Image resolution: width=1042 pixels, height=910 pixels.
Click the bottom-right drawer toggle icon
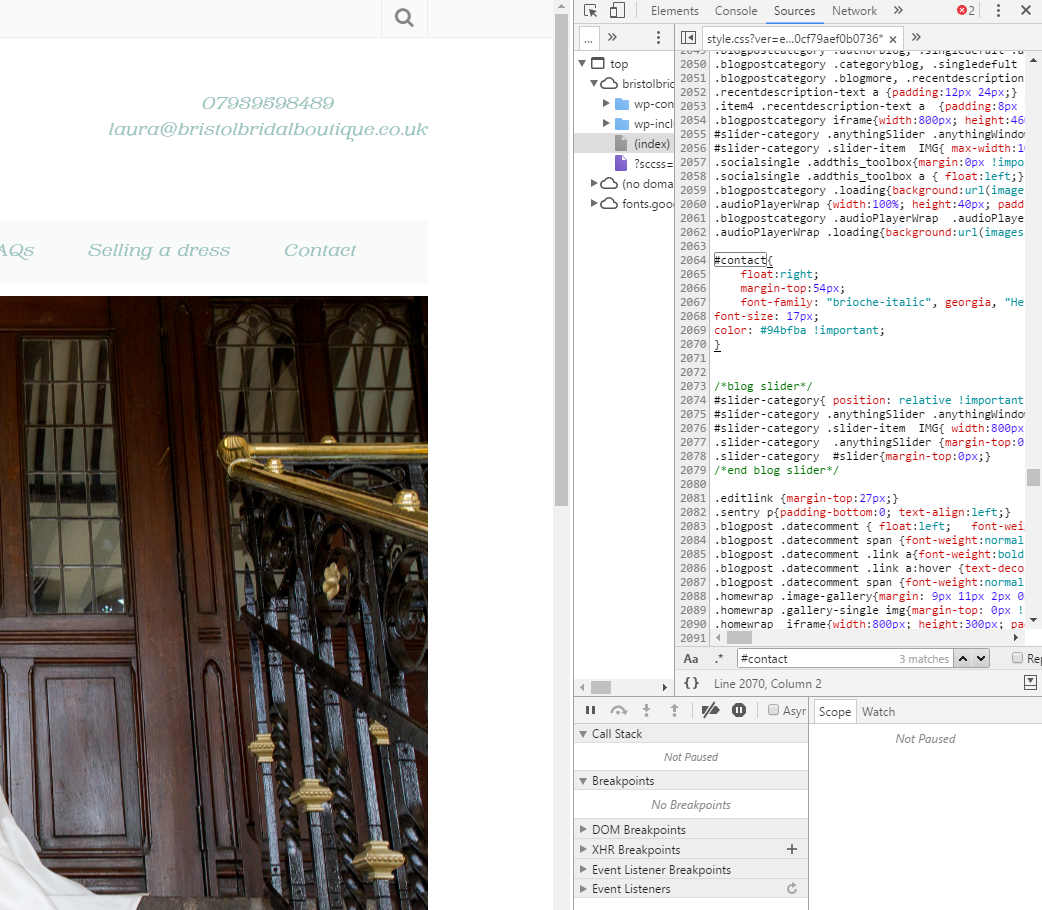(x=1030, y=683)
